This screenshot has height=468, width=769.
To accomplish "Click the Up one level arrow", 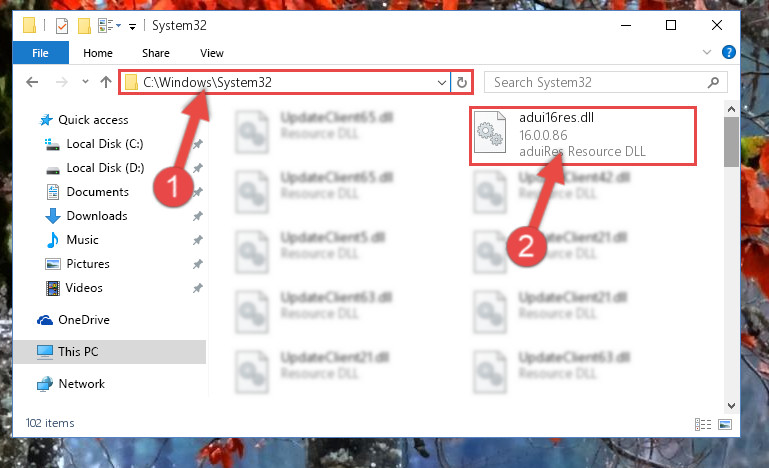I will [105, 82].
